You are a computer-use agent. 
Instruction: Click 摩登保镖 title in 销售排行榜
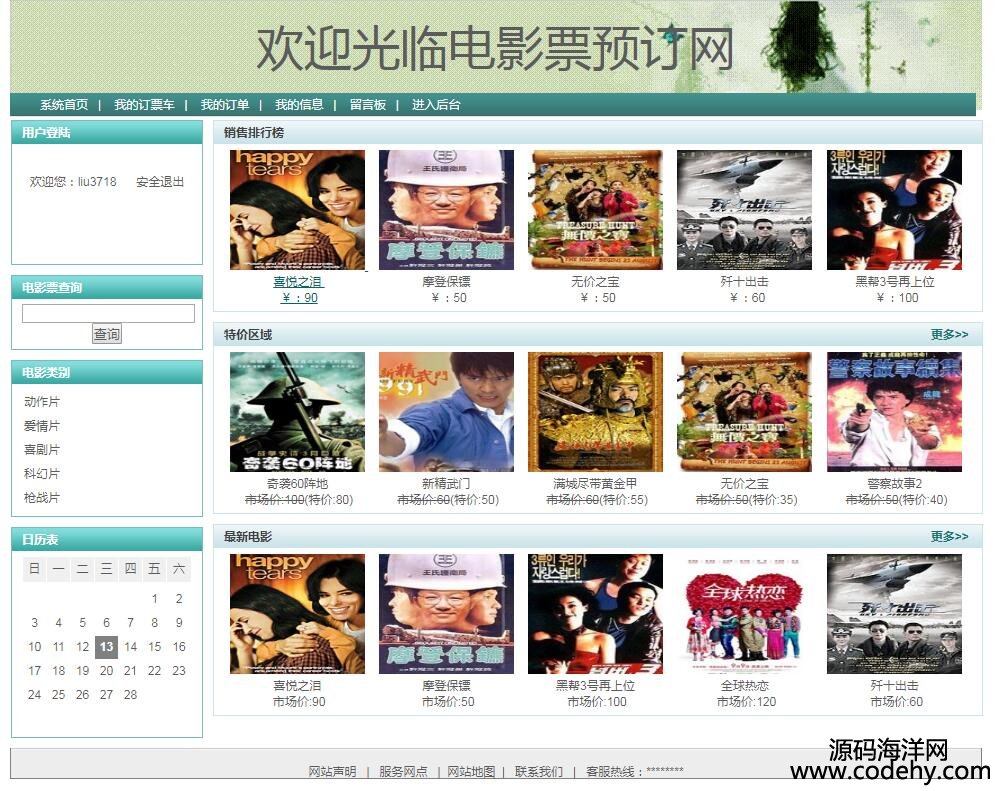447,282
